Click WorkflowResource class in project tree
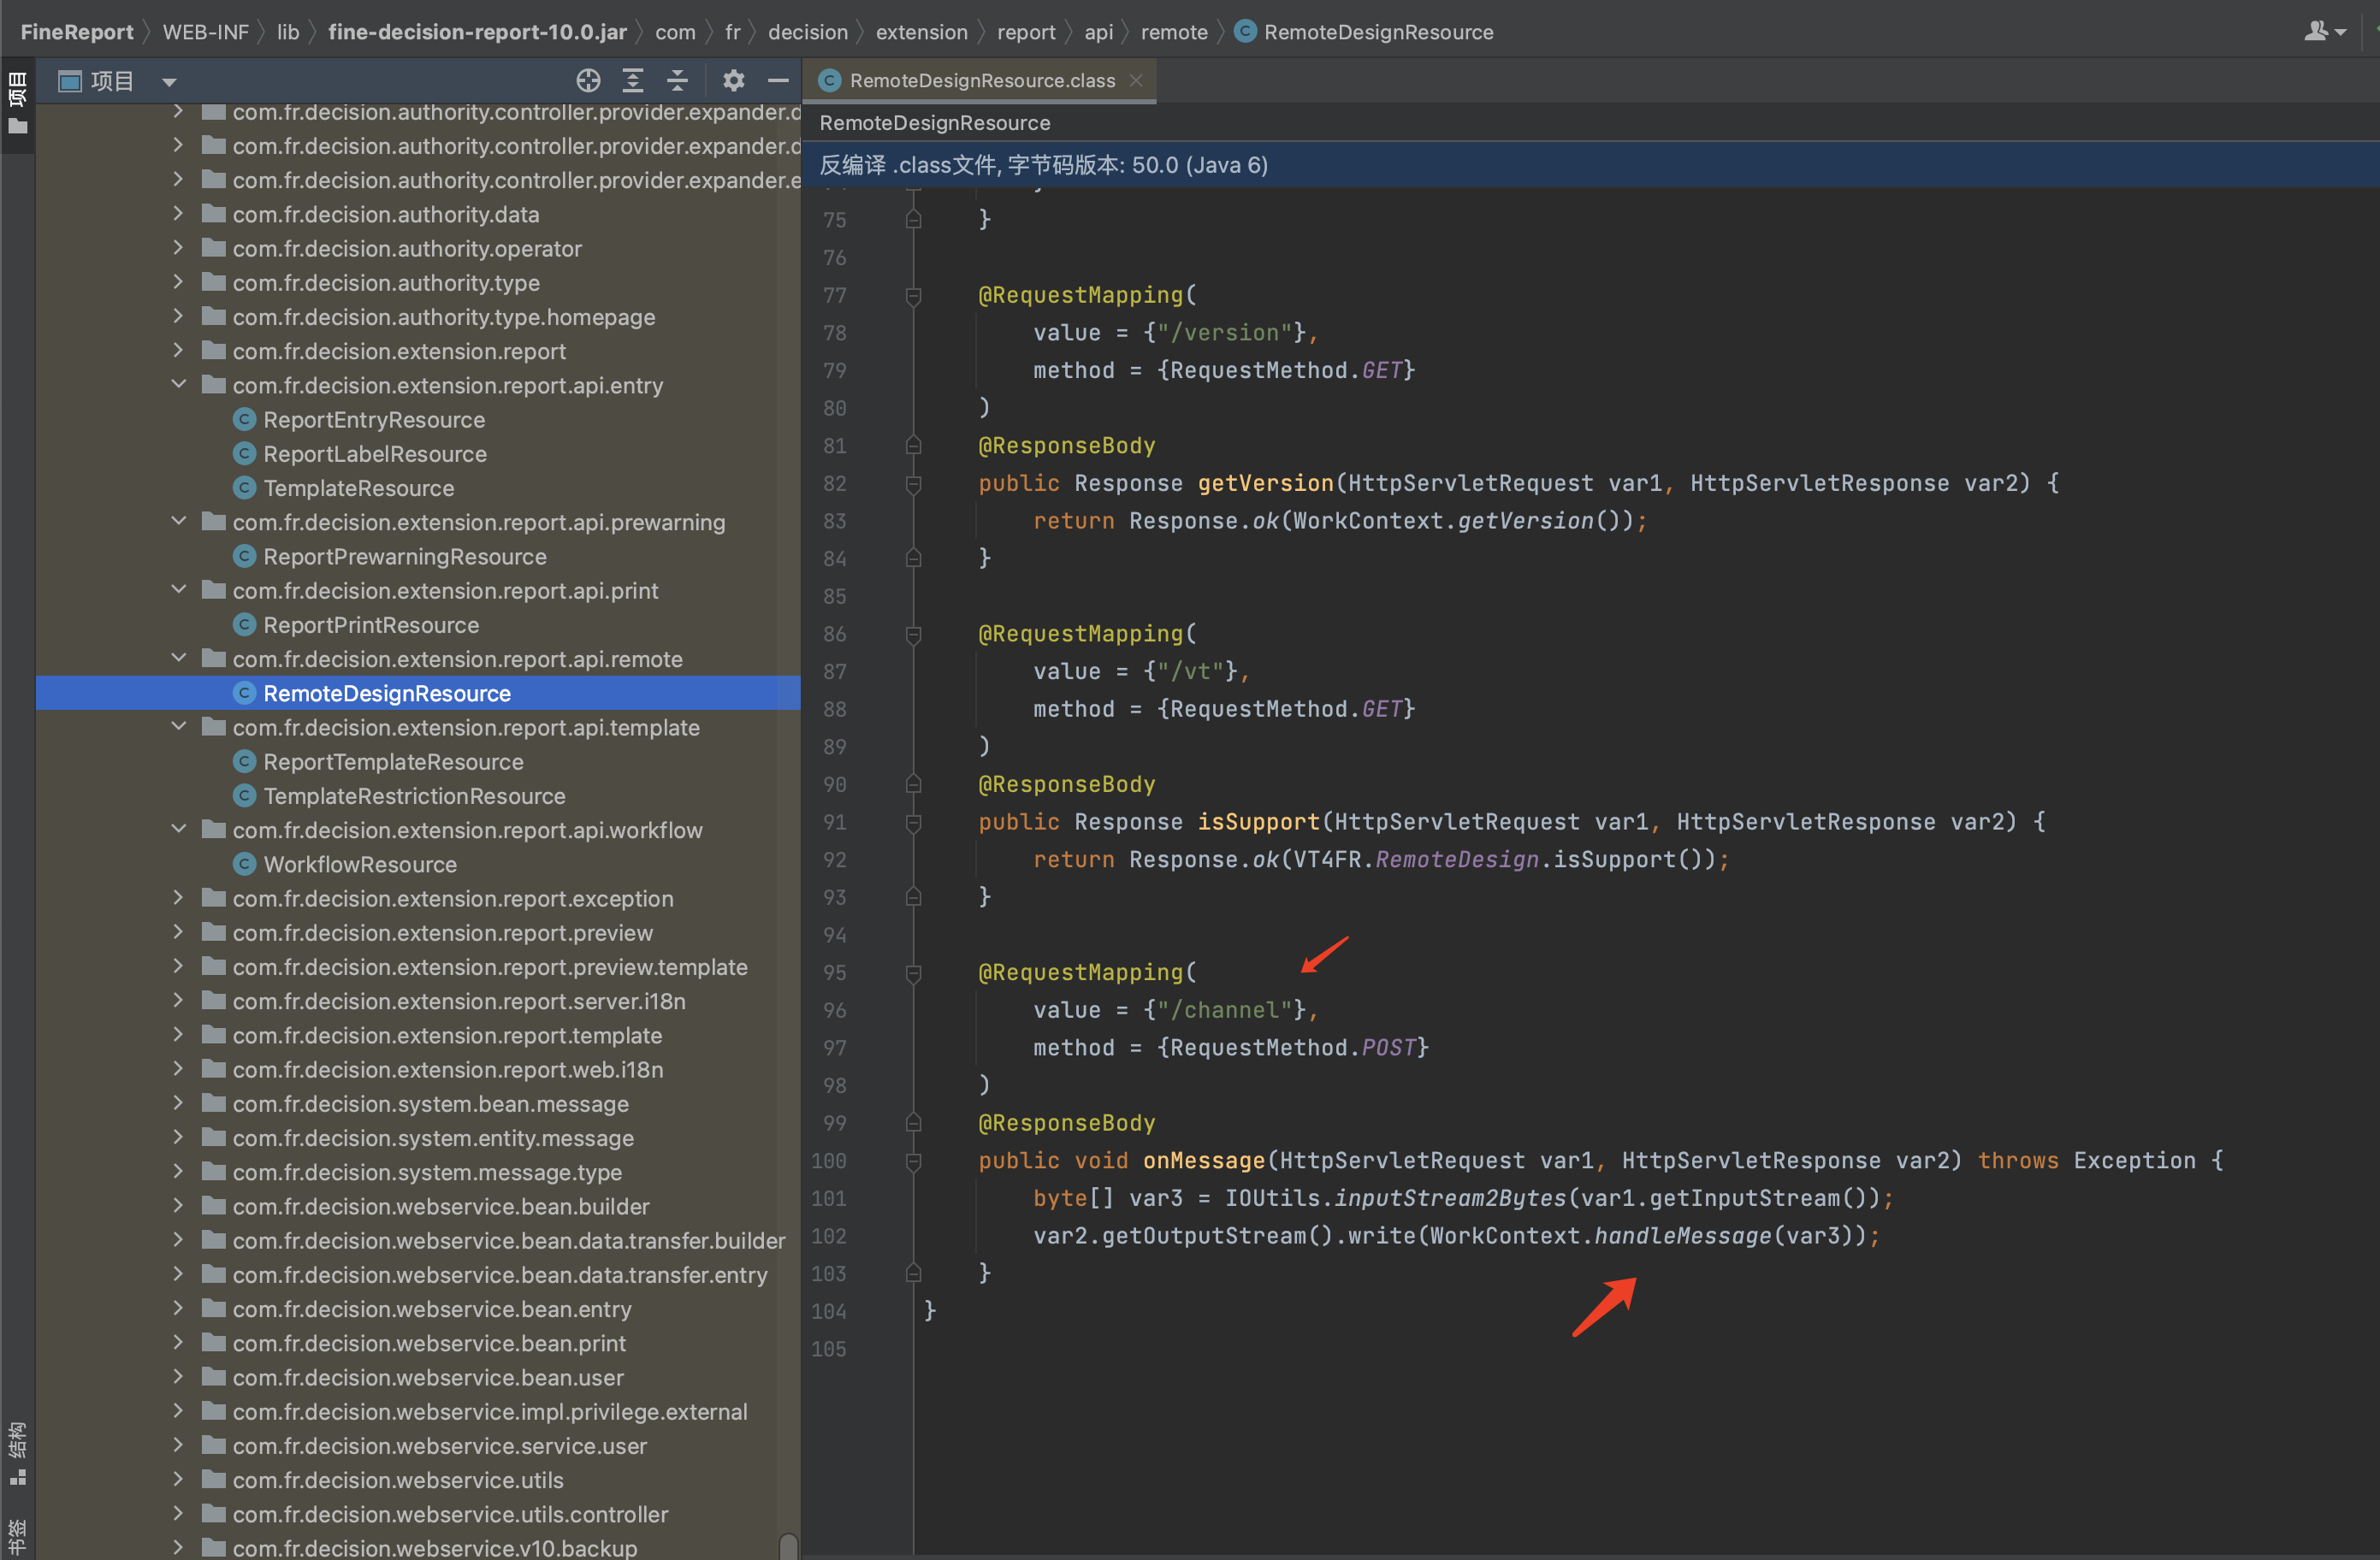 point(360,864)
